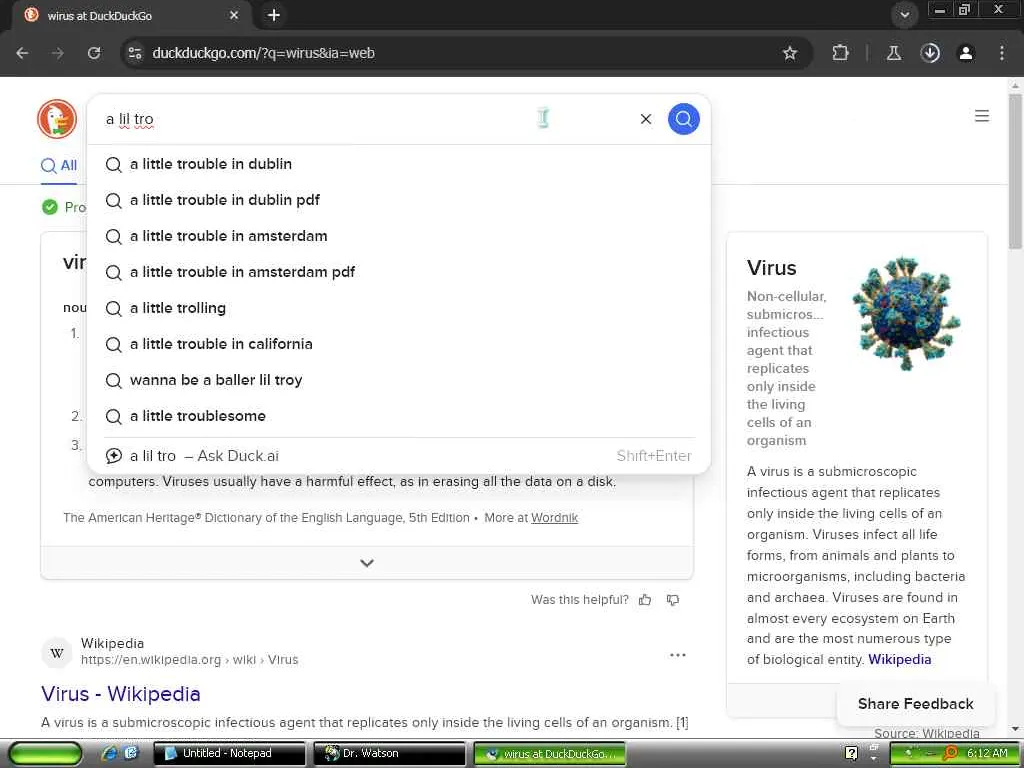
Task: Click the page vertical scrollbar thumb
Action: click(1015, 171)
